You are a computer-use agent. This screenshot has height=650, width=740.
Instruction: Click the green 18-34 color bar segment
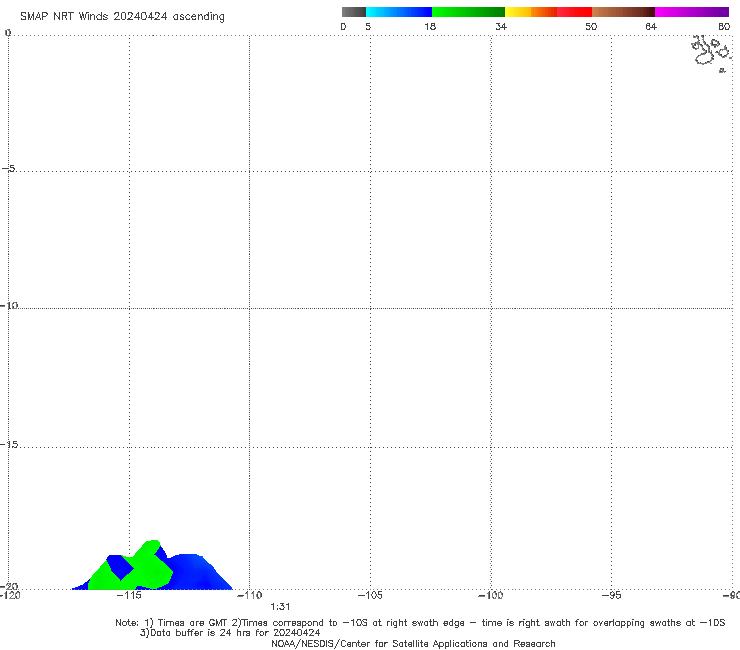tap(468, 12)
